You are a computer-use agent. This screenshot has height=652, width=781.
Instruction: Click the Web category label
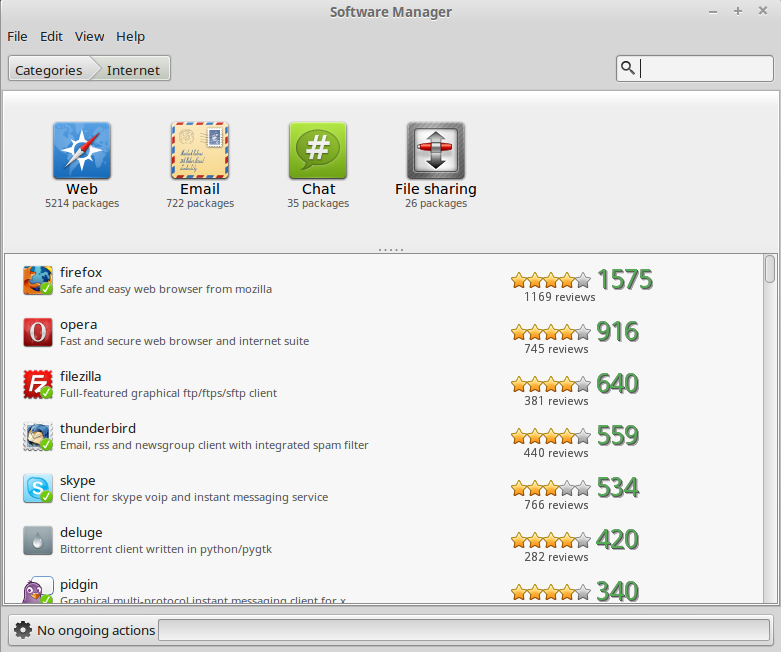click(x=82, y=189)
